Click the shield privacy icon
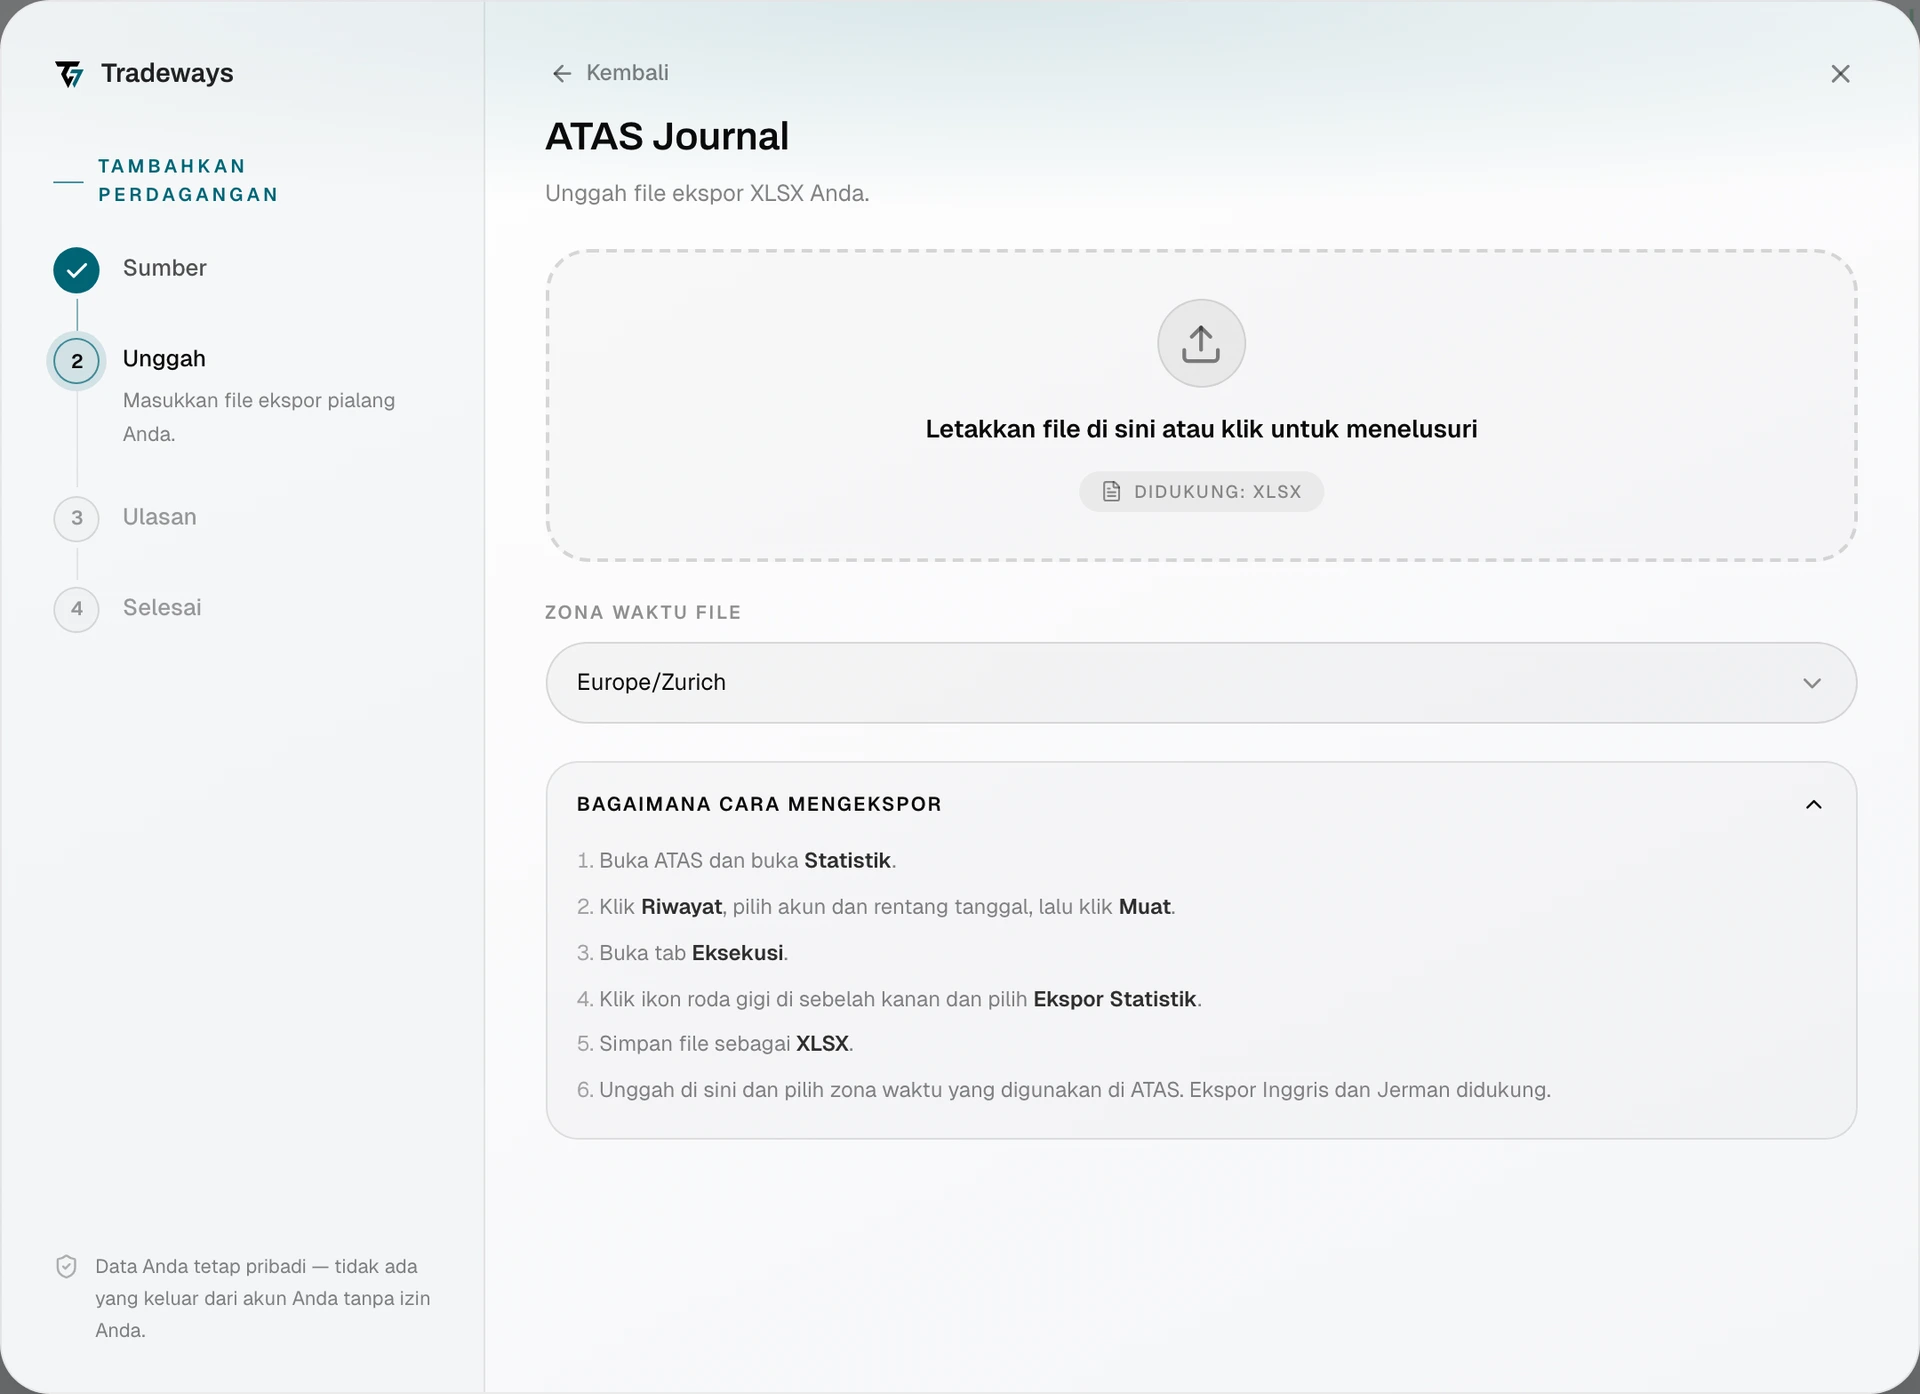 [66, 1267]
